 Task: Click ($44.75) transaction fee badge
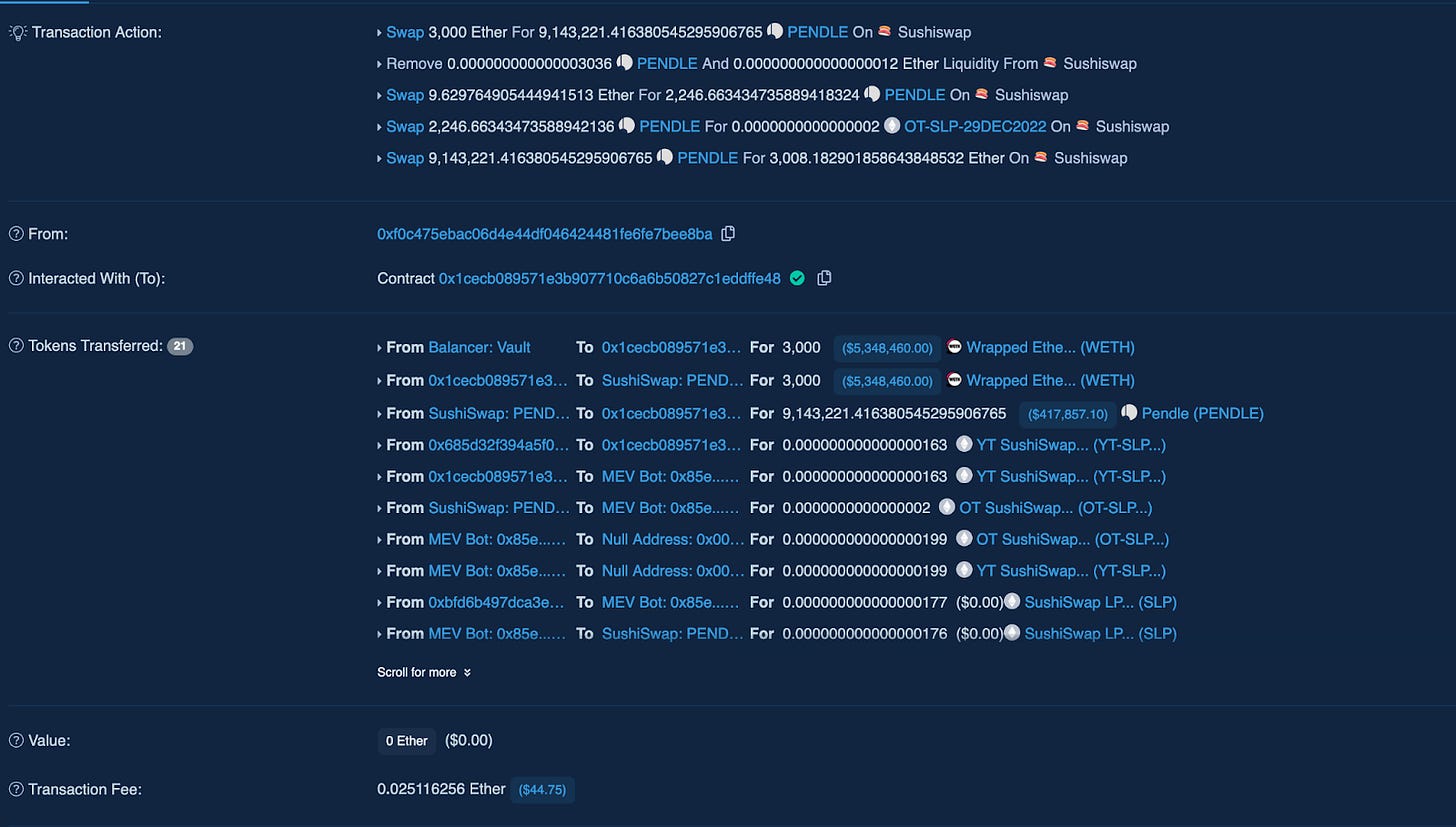pos(542,789)
